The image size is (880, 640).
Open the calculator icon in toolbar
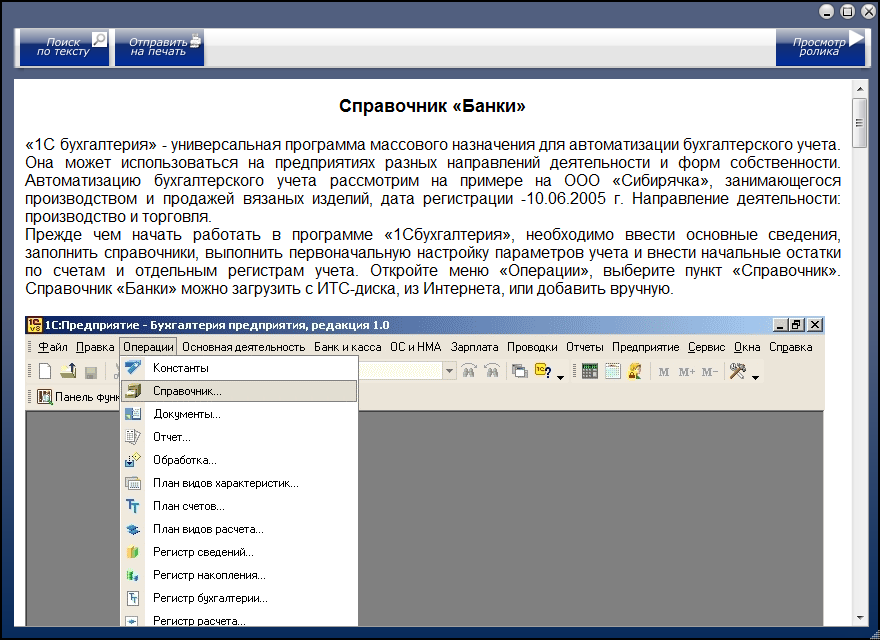point(590,371)
